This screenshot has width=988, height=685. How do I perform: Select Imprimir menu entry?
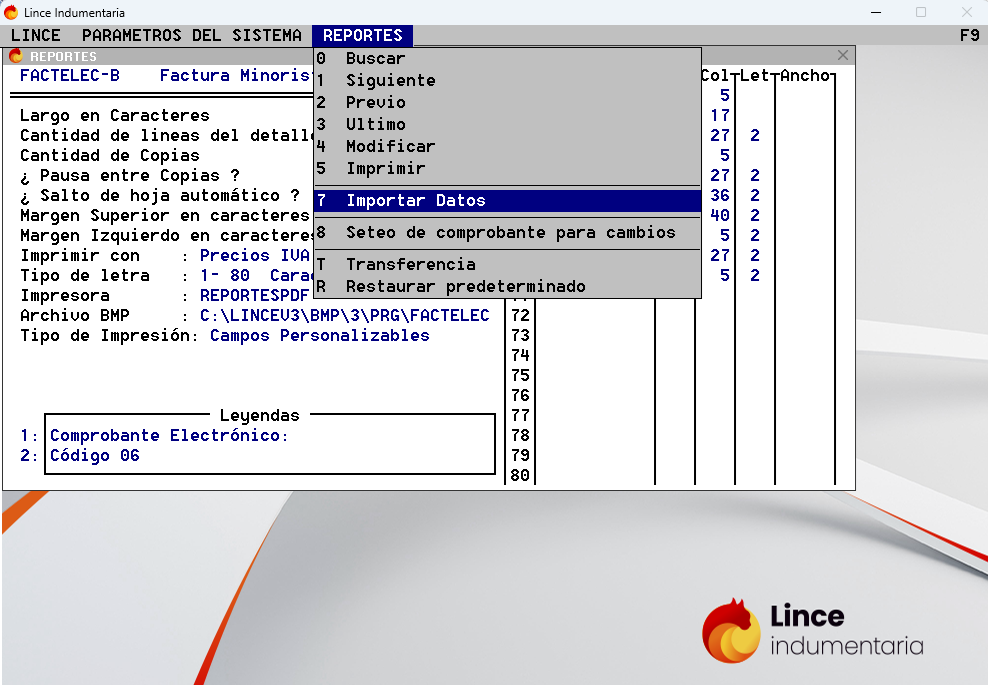(x=507, y=169)
